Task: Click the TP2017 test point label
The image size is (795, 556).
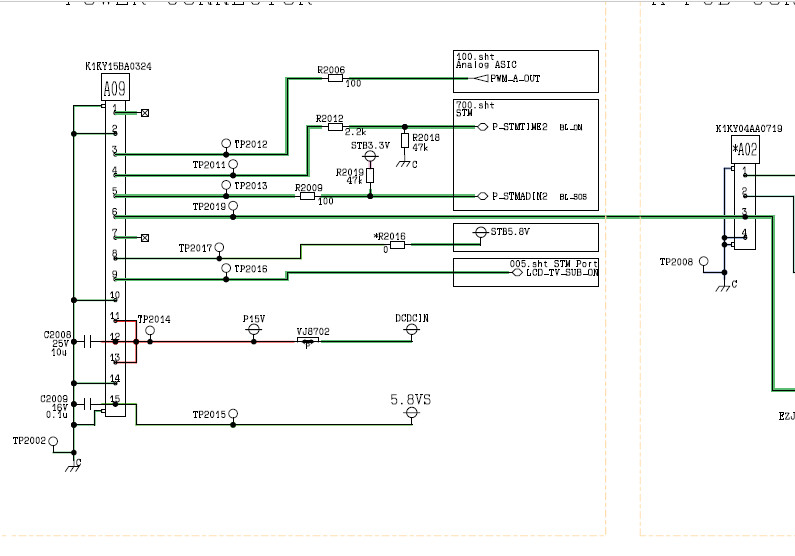Action: pos(195,248)
